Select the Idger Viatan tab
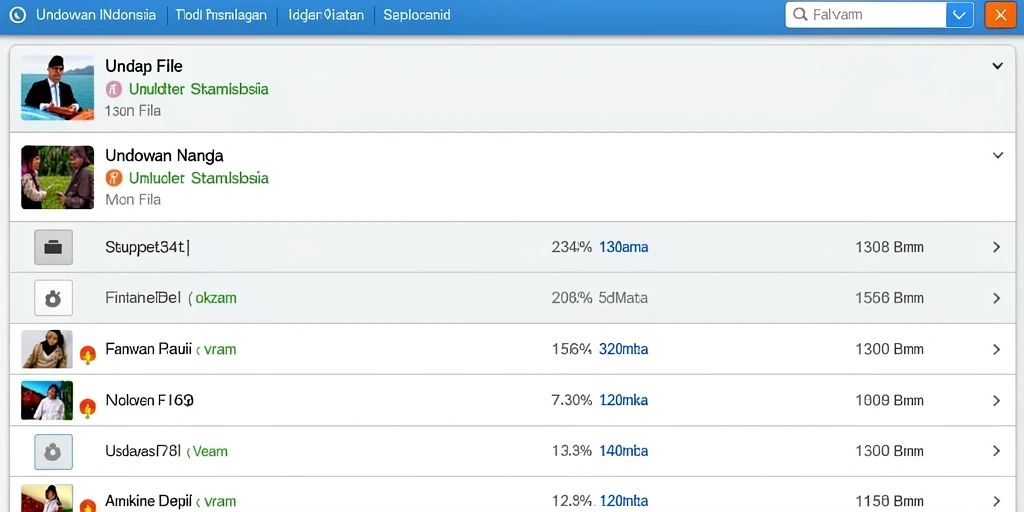This screenshot has width=1024, height=512. click(x=326, y=15)
